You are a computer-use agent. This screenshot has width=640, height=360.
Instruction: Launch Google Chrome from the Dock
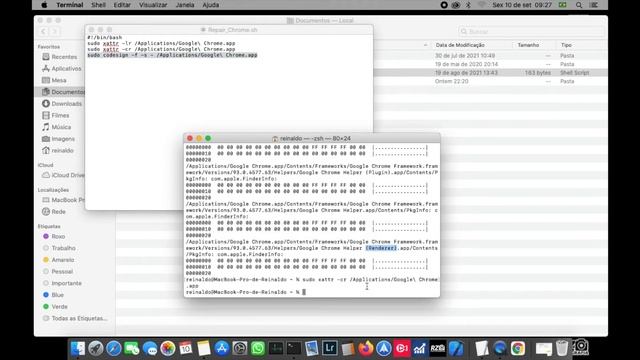click(x=518, y=349)
